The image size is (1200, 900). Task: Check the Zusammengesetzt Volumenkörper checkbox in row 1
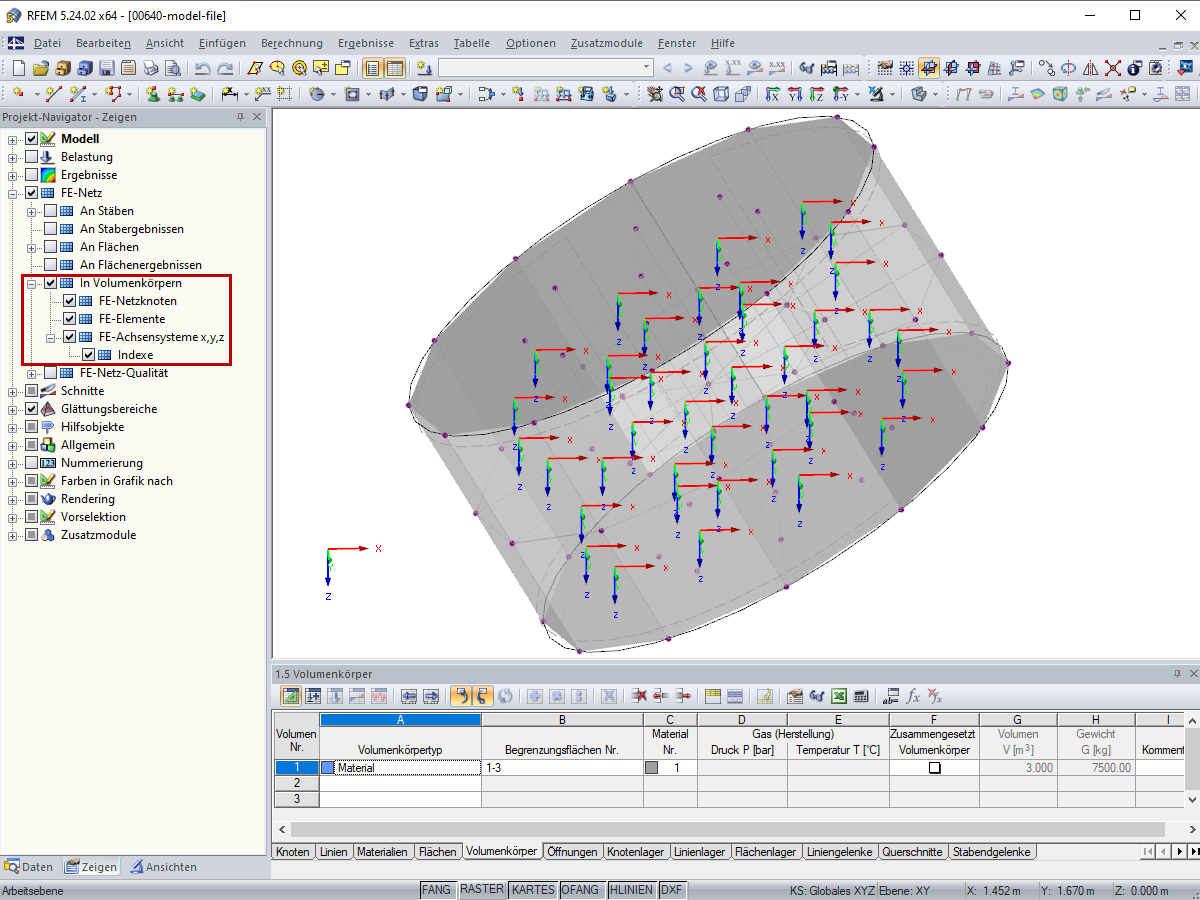tap(935, 768)
